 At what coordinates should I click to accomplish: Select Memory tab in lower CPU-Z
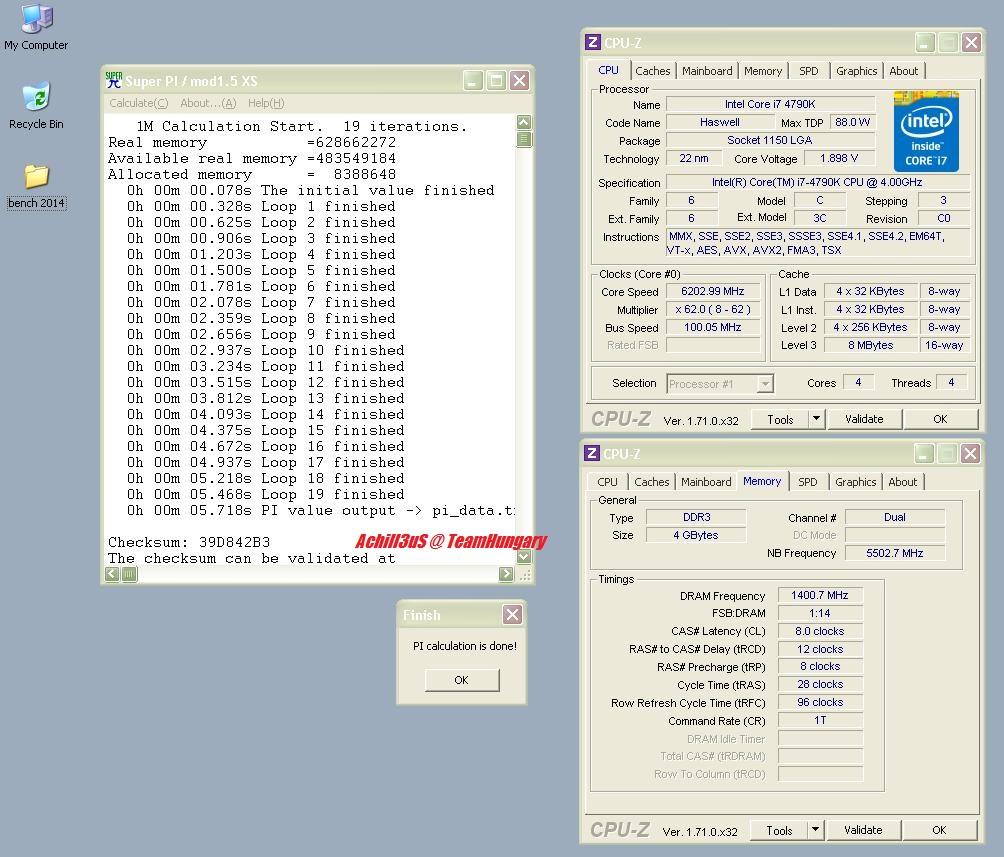(762, 481)
